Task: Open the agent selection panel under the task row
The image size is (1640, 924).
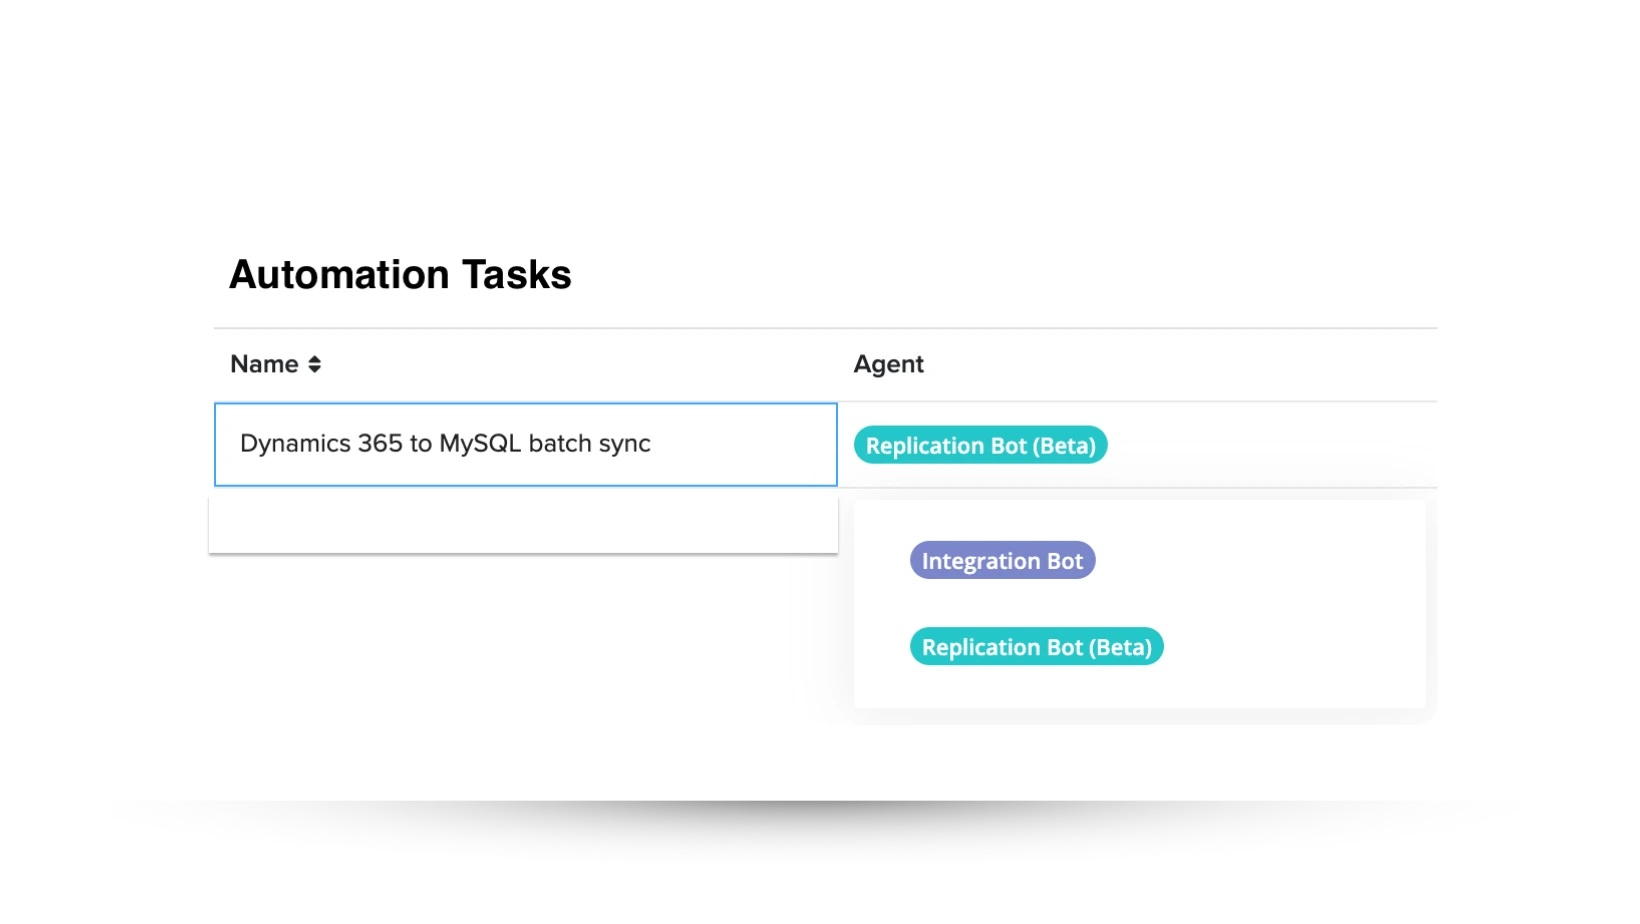Action: (1140, 600)
